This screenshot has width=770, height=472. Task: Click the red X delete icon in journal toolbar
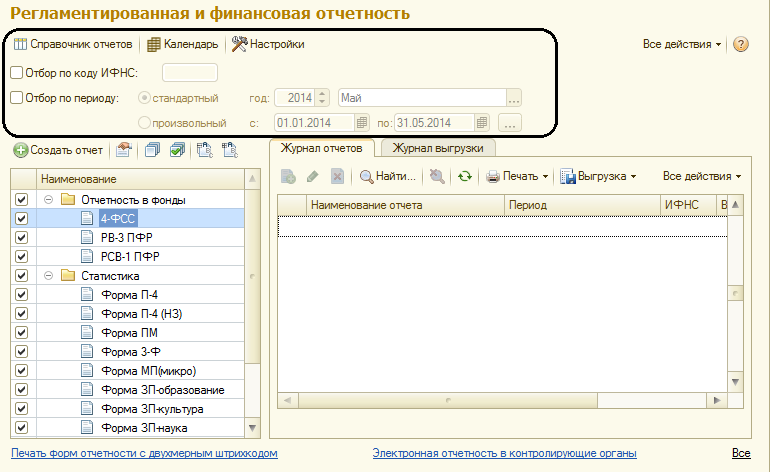pos(337,176)
